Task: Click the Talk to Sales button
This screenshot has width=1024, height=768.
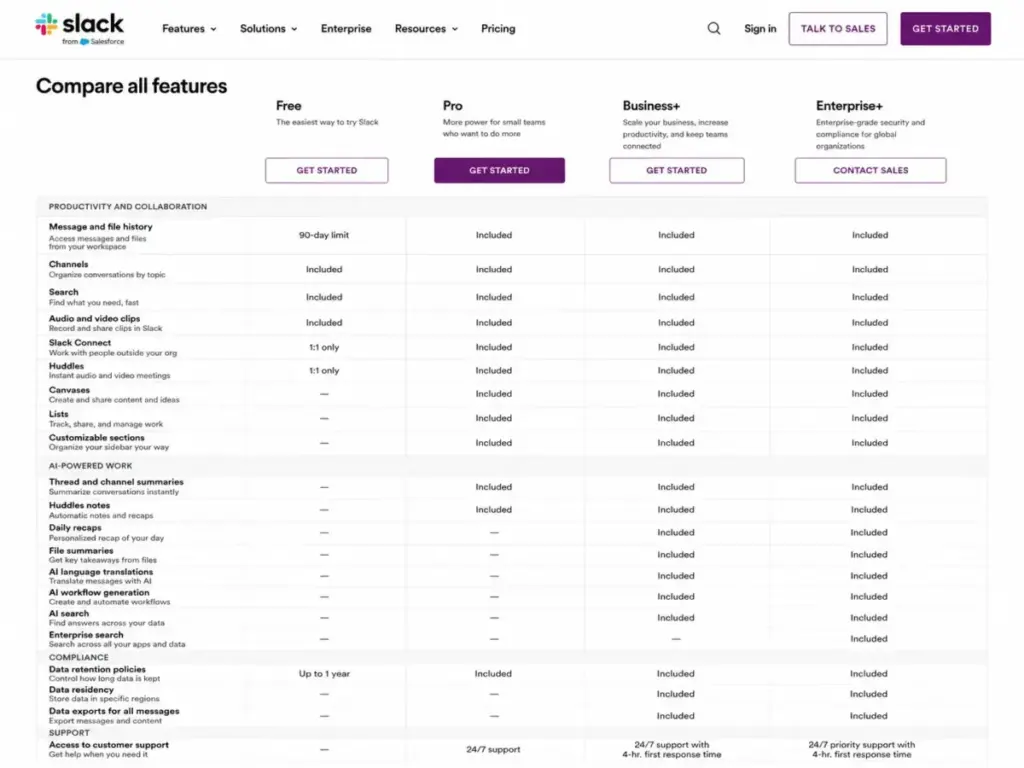Action: coord(838,29)
